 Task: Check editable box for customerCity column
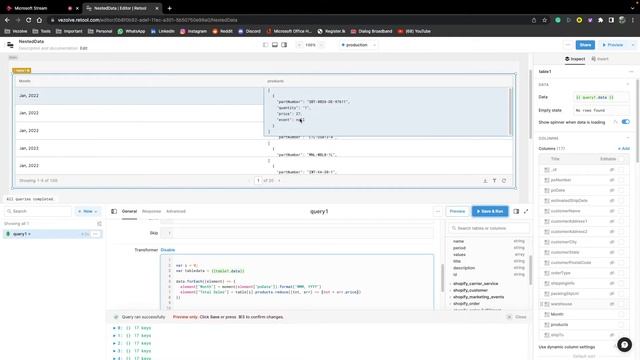(621, 242)
